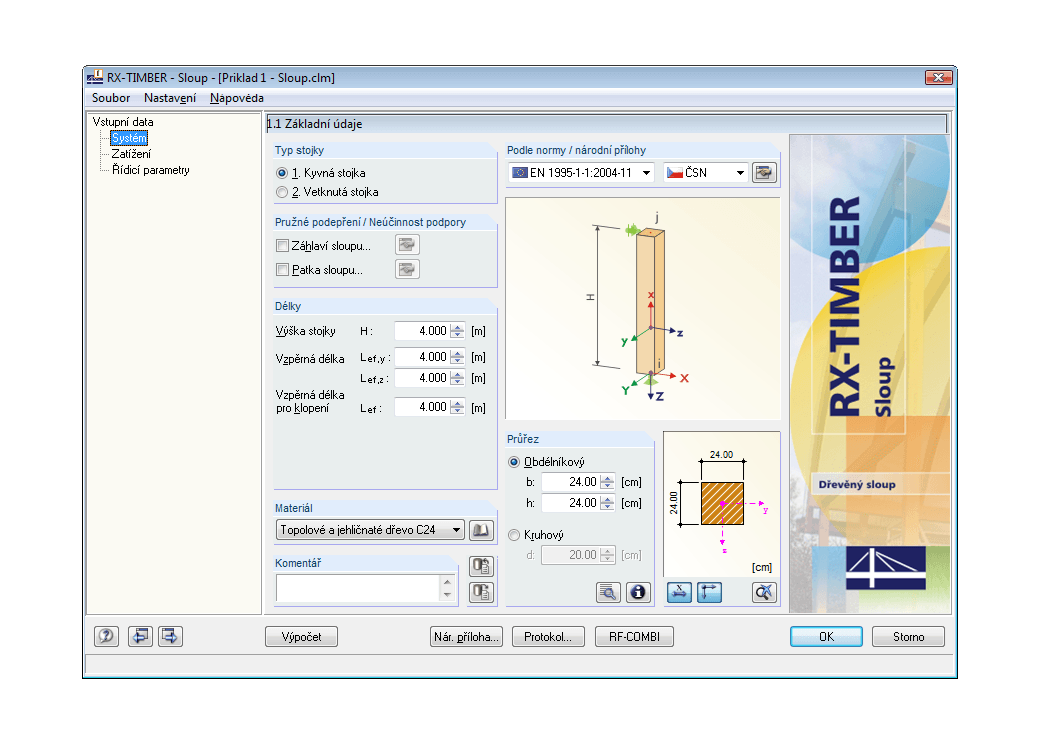Screen dimensions: 1040x744
Task: Adjust the Výška stojky H stepper arrows
Action: tap(457, 331)
